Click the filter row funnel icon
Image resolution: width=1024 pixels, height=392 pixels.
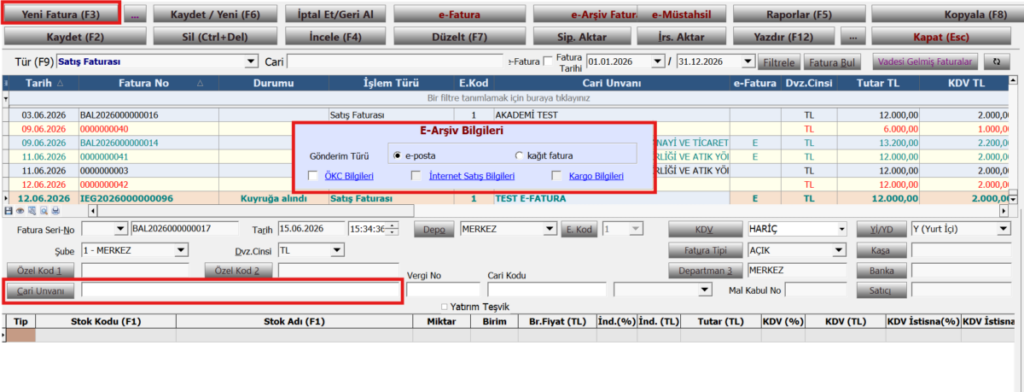pos(7,98)
